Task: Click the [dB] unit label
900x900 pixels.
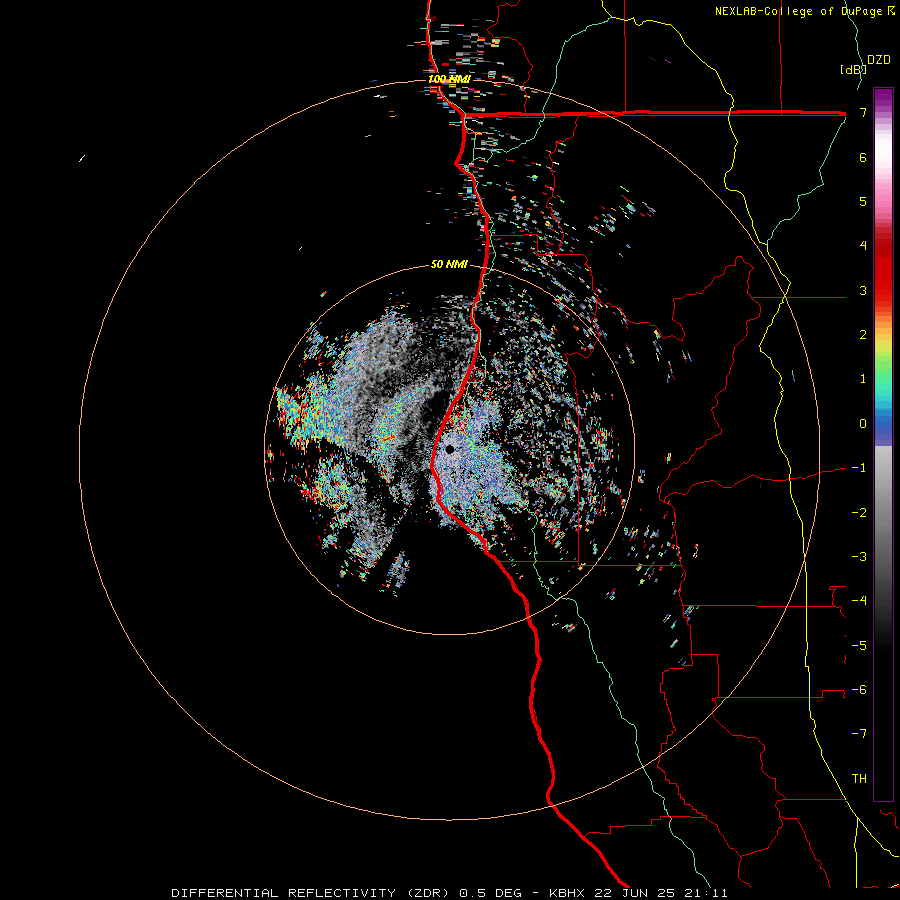Action: click(853, 69)
